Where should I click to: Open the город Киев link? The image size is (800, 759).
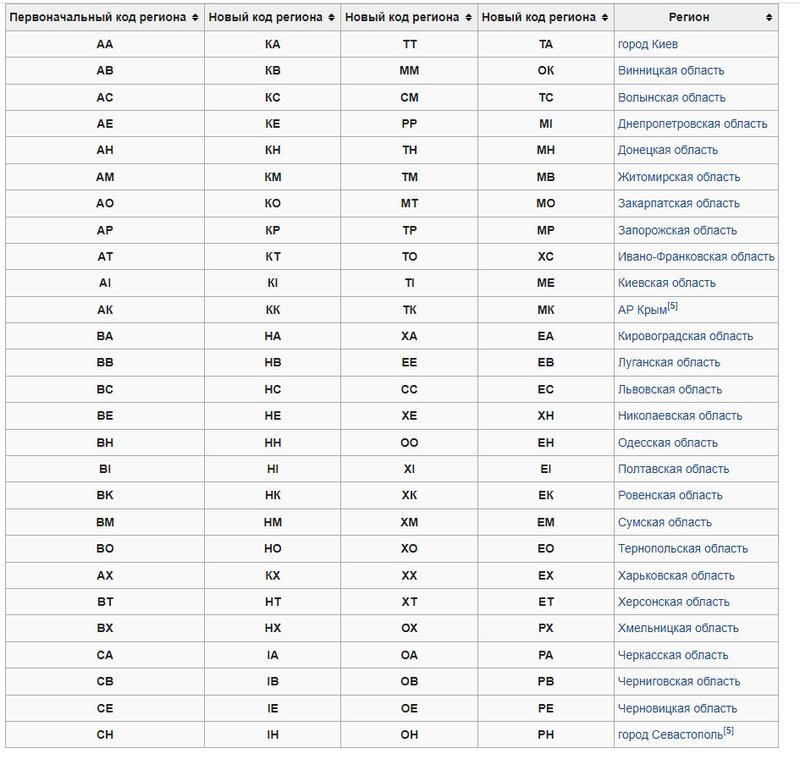coord(648,44)
